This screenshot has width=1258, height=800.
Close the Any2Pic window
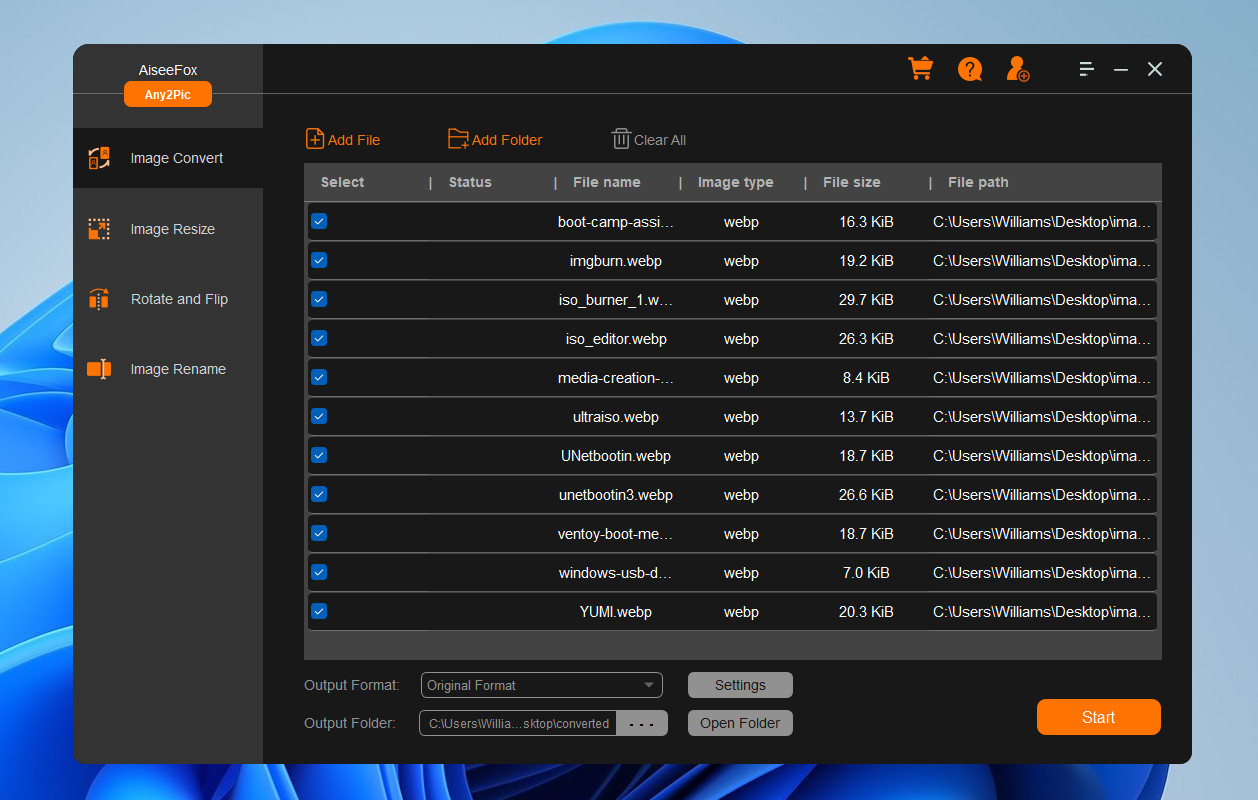click(x=1155, y=69)
